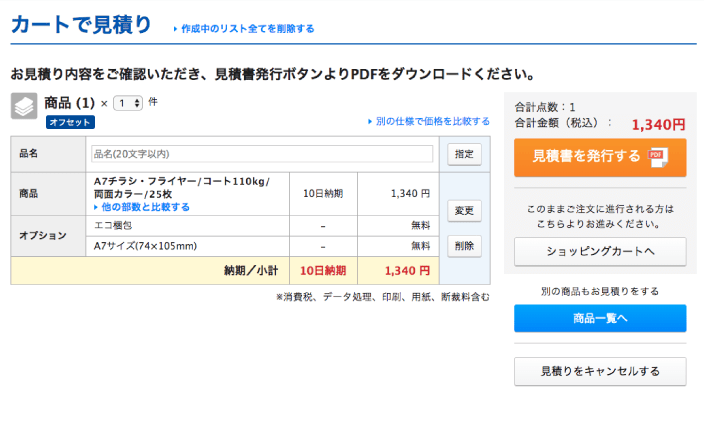This screenshot has width=704, height=440.
Task: Click the arrow before 別の仕様で価格を比較する
Action: tap(370, 122)
